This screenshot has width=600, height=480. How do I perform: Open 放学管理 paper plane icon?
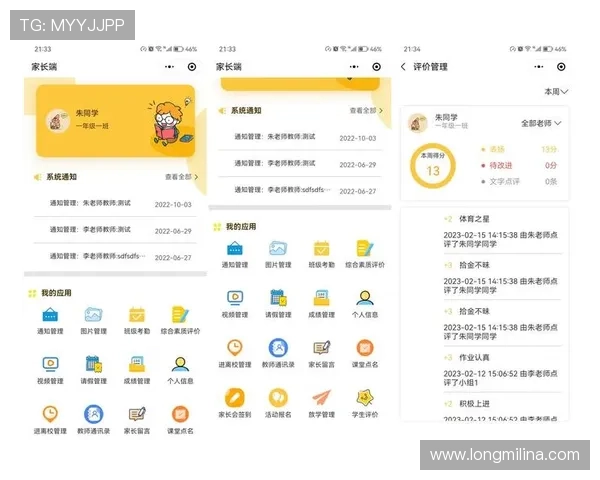[x=321, y=397]
